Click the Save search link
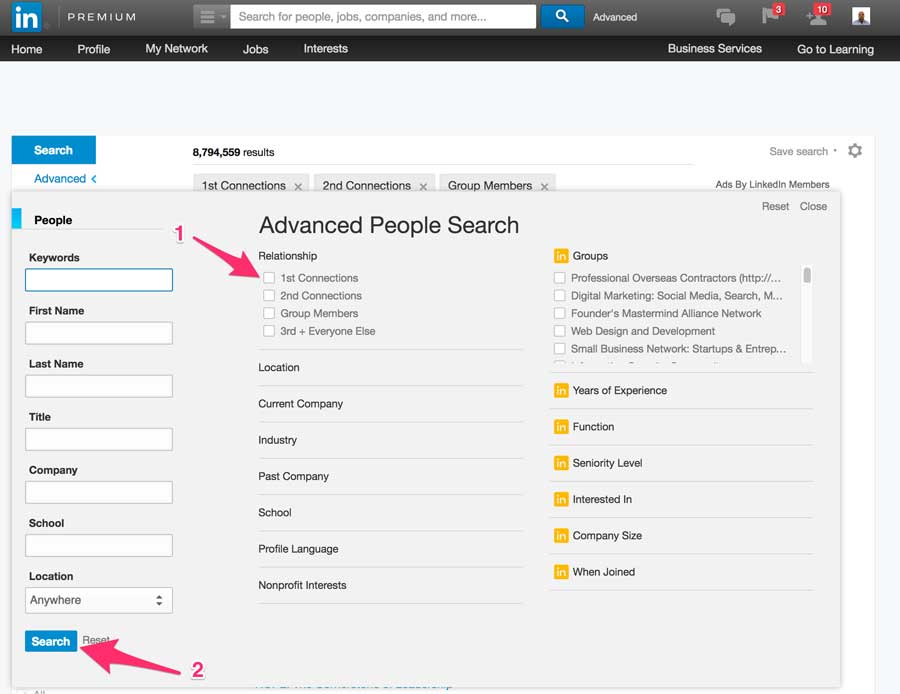The image size is (900, 694). 798,152
